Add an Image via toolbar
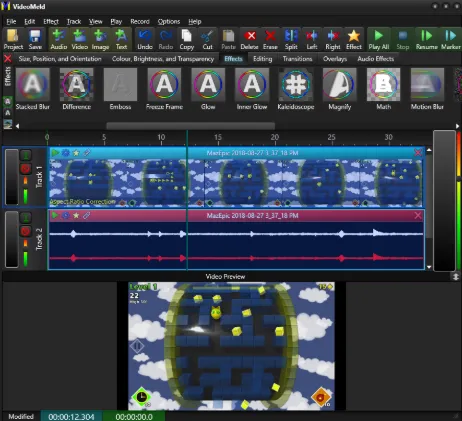This screenshot has height=421, width=462. pos(100,40)
